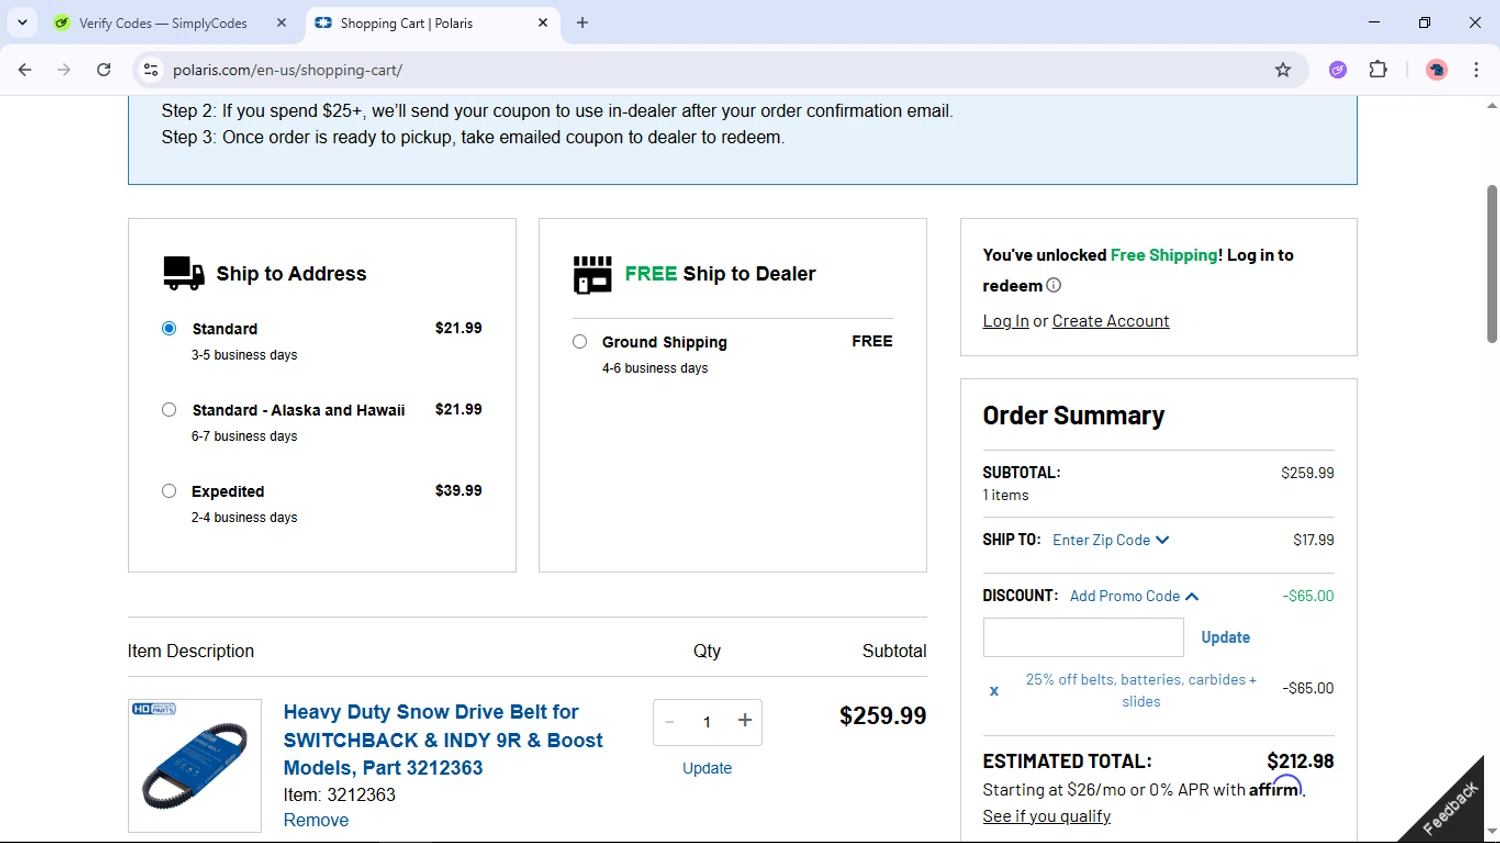This screenshot has width=1500, height=843.
Task: Open the Heavy Duty Snow Drive Belt product link
Action: click(443, 740)
